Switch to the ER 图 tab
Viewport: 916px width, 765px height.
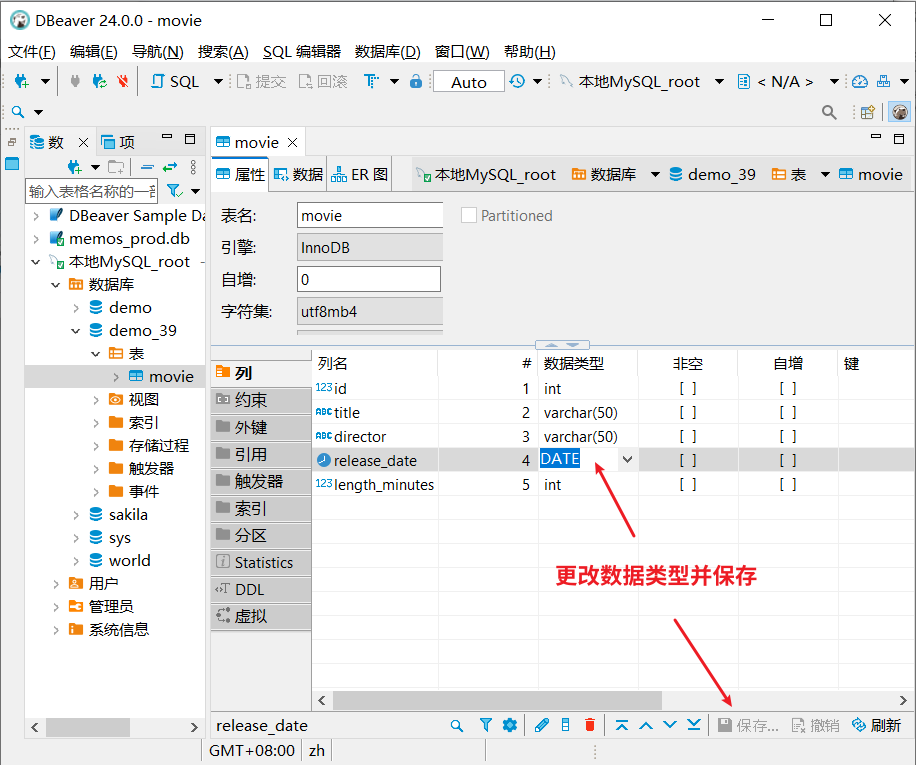click(x=359, y=174)
